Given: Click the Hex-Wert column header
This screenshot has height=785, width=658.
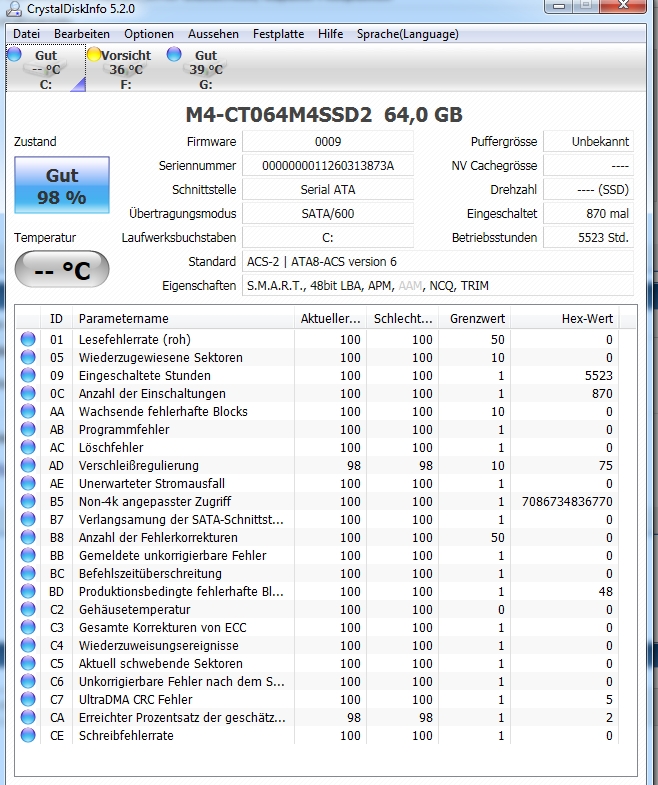Looking at the screenshot, I should [x=565, y=318].
